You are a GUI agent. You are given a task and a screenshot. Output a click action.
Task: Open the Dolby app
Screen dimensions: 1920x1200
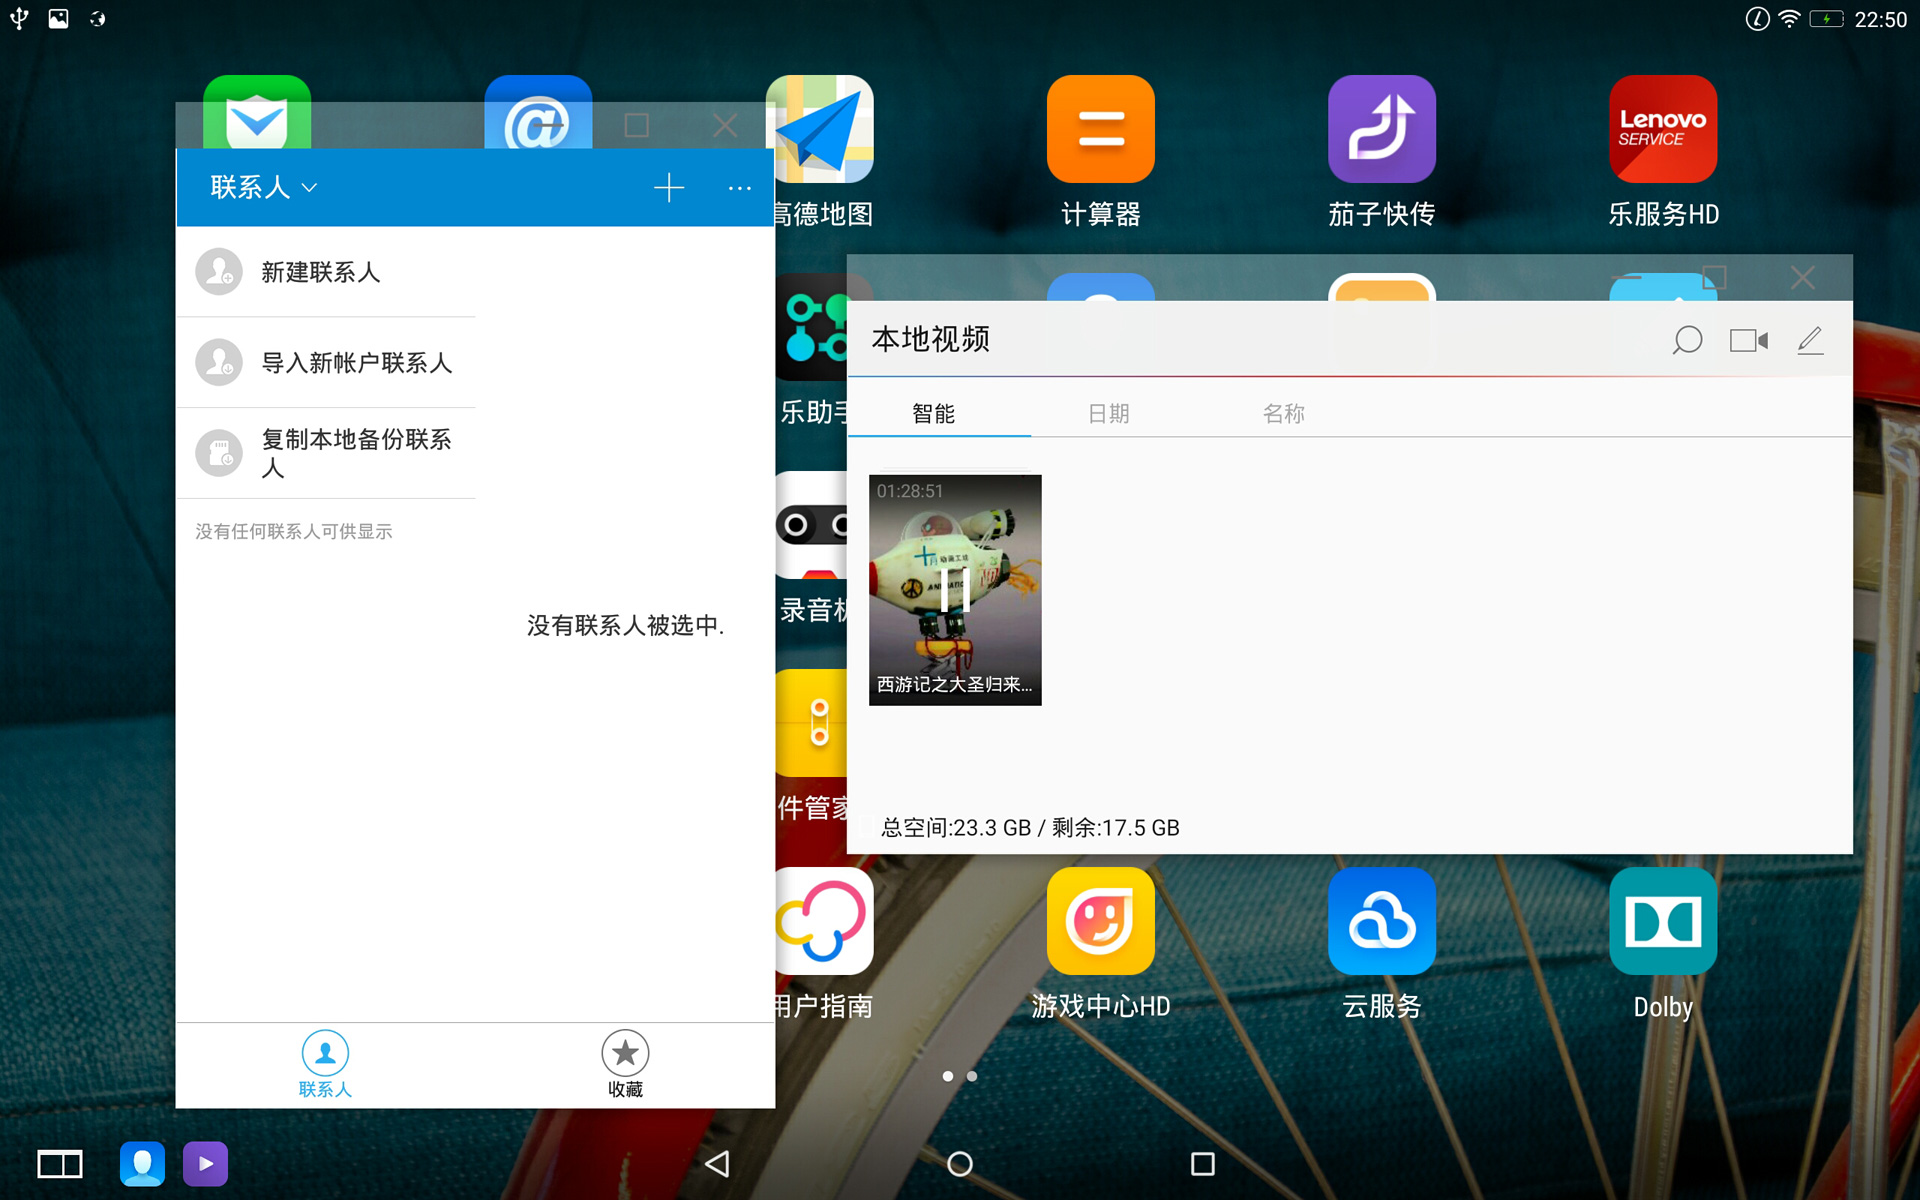tap(1662, 921)
